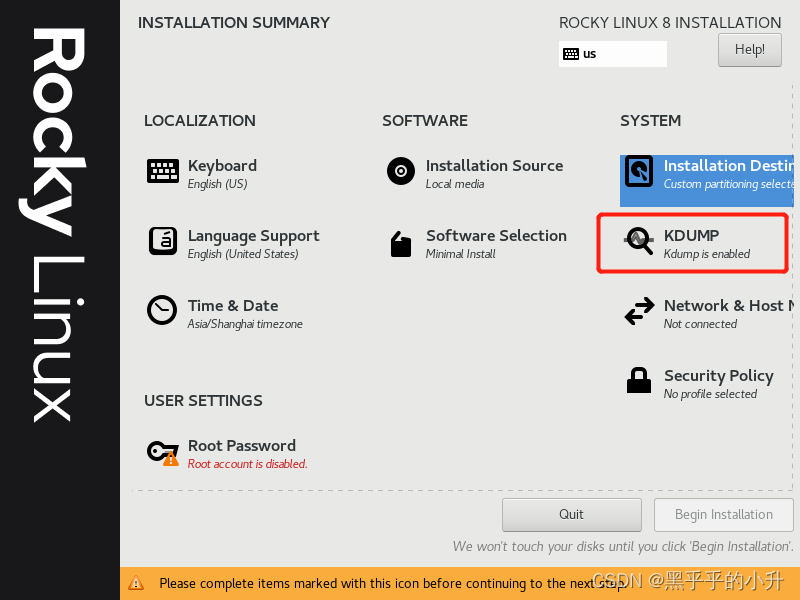
Task: Click 'English (US)' keyboard status text
Action: coord(217,184)
